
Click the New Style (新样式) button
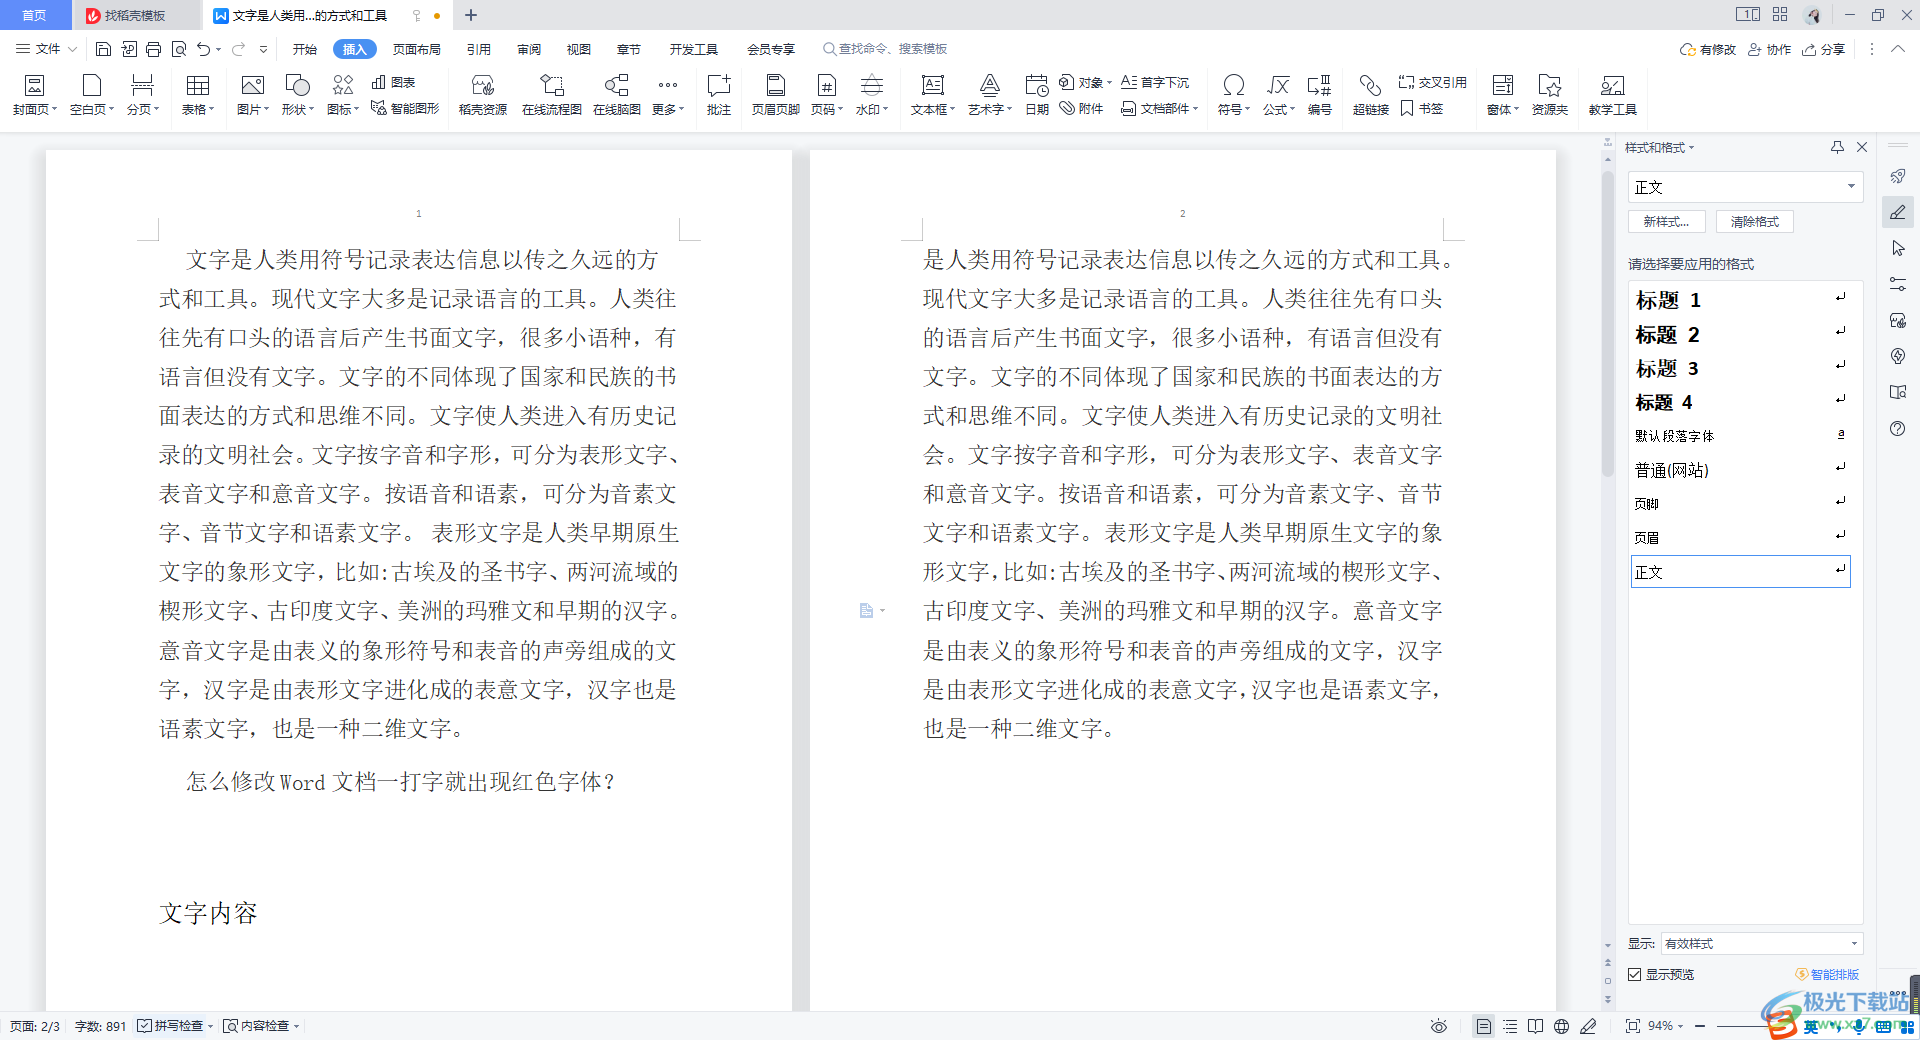(x=1666, y=222)
